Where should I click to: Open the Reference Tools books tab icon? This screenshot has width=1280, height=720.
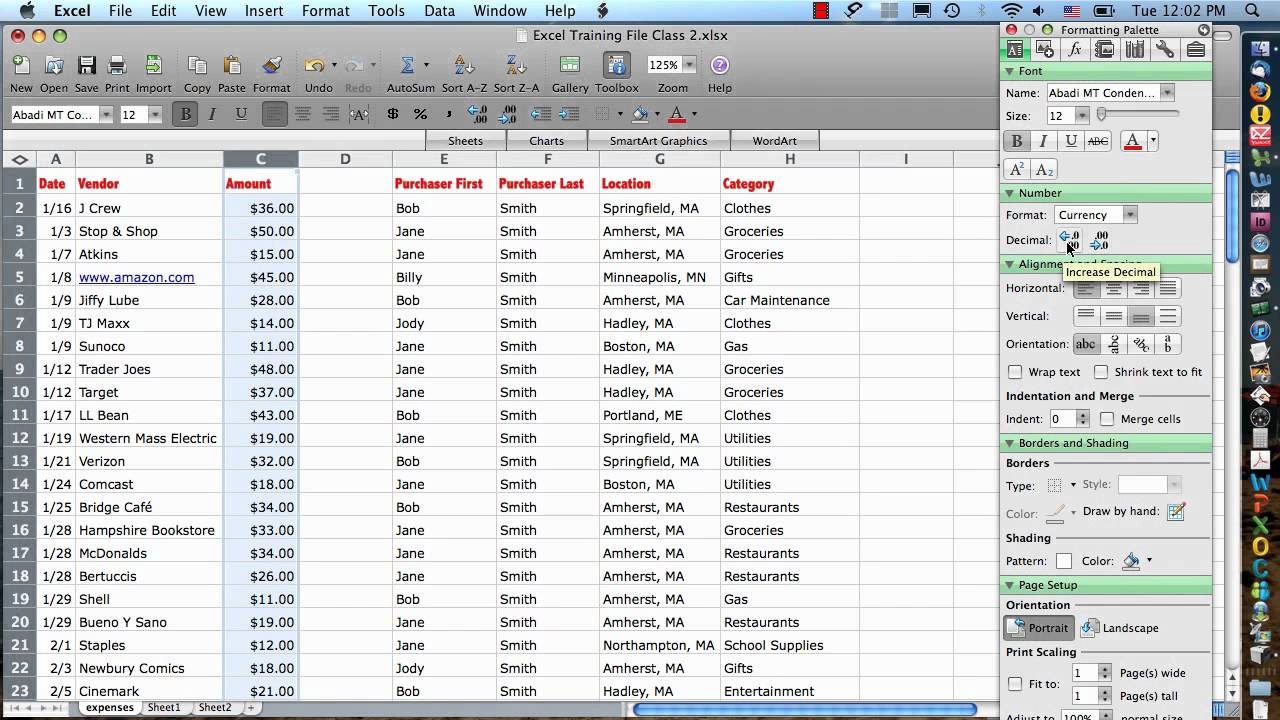coord(1135,49)
